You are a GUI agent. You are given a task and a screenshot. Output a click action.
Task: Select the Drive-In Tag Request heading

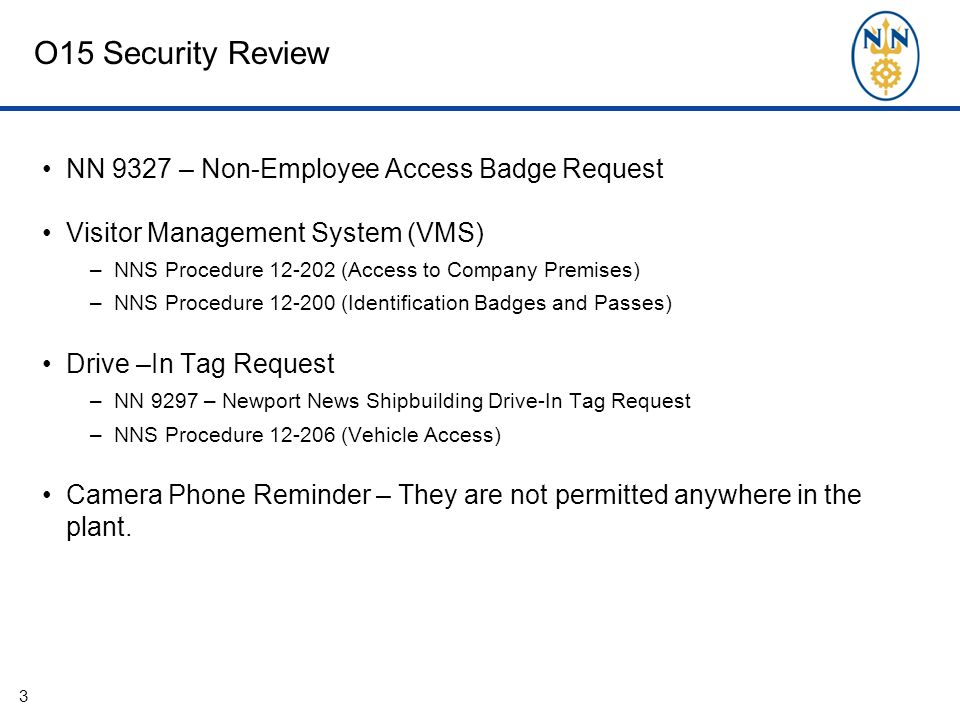[x=200, y=364]
